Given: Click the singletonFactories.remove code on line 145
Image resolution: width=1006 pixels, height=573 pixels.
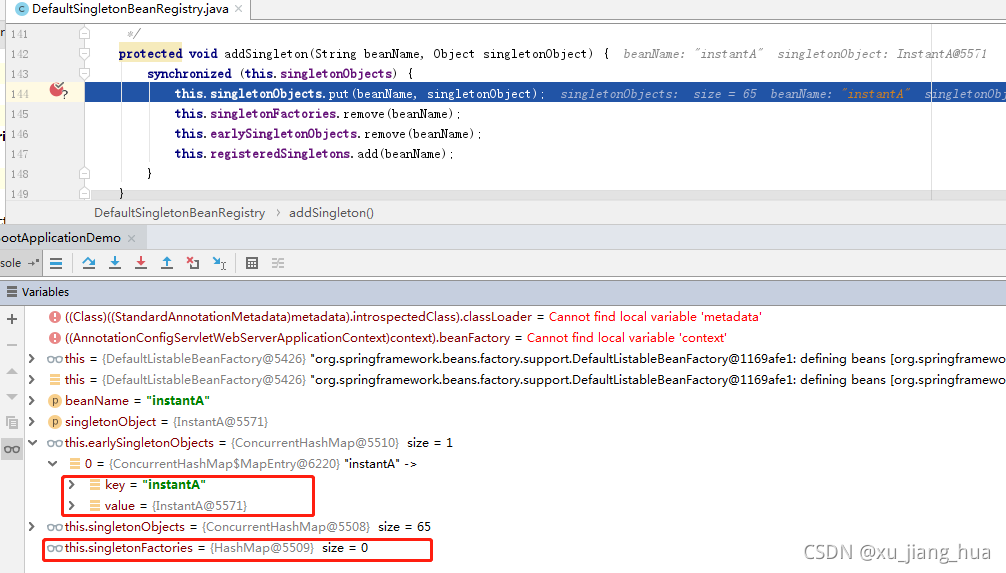Looking at the screenshot, I should pyautogui.click(x=318, y=114).
